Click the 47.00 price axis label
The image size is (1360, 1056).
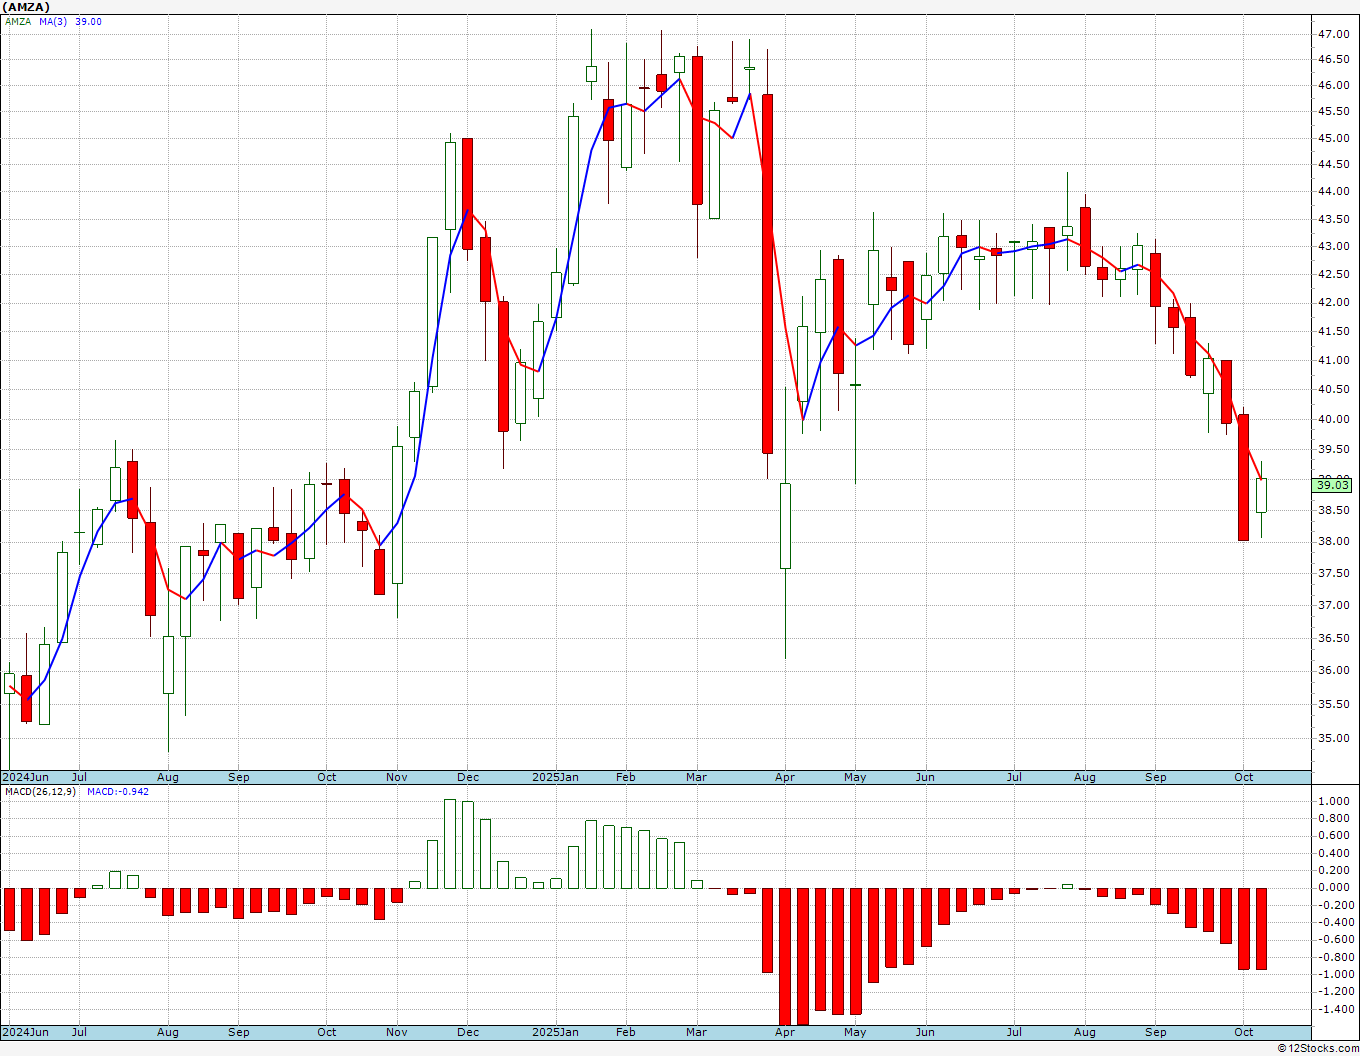[x=1334, y=34]
